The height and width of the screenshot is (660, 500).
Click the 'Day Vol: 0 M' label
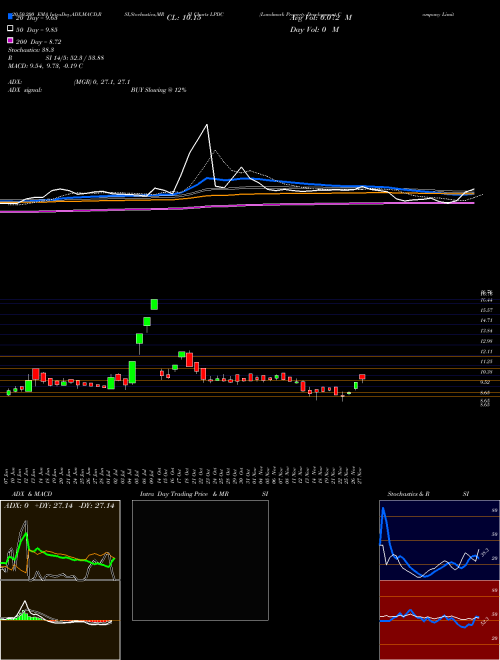click(x=314, y=29)
